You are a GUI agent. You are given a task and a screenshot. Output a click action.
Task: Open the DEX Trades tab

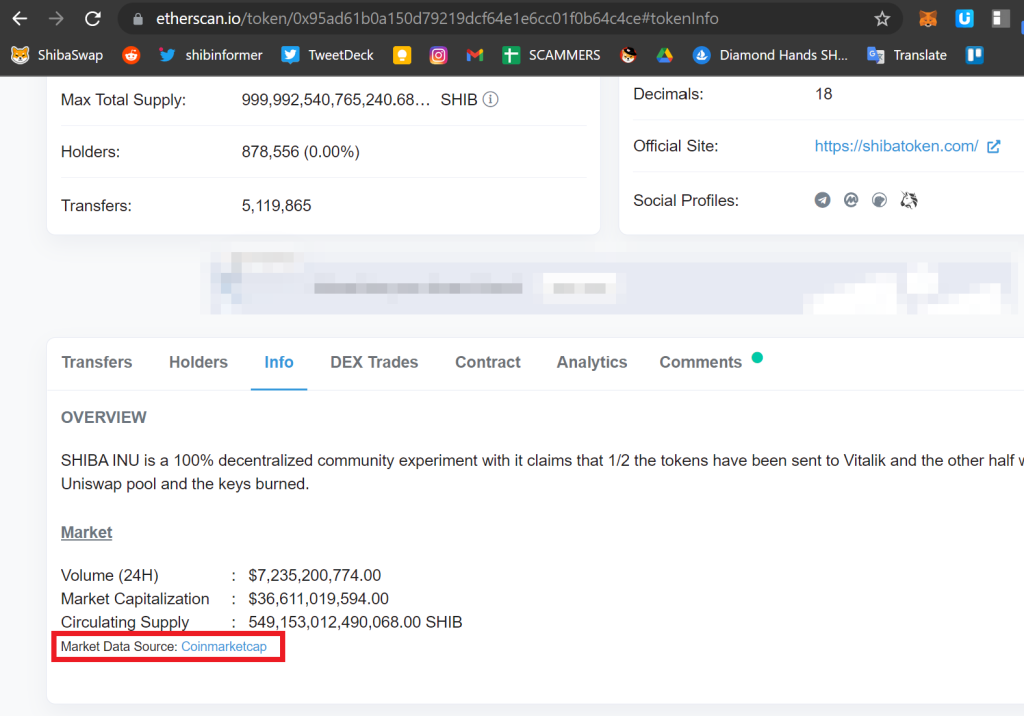tap(374, 362)
